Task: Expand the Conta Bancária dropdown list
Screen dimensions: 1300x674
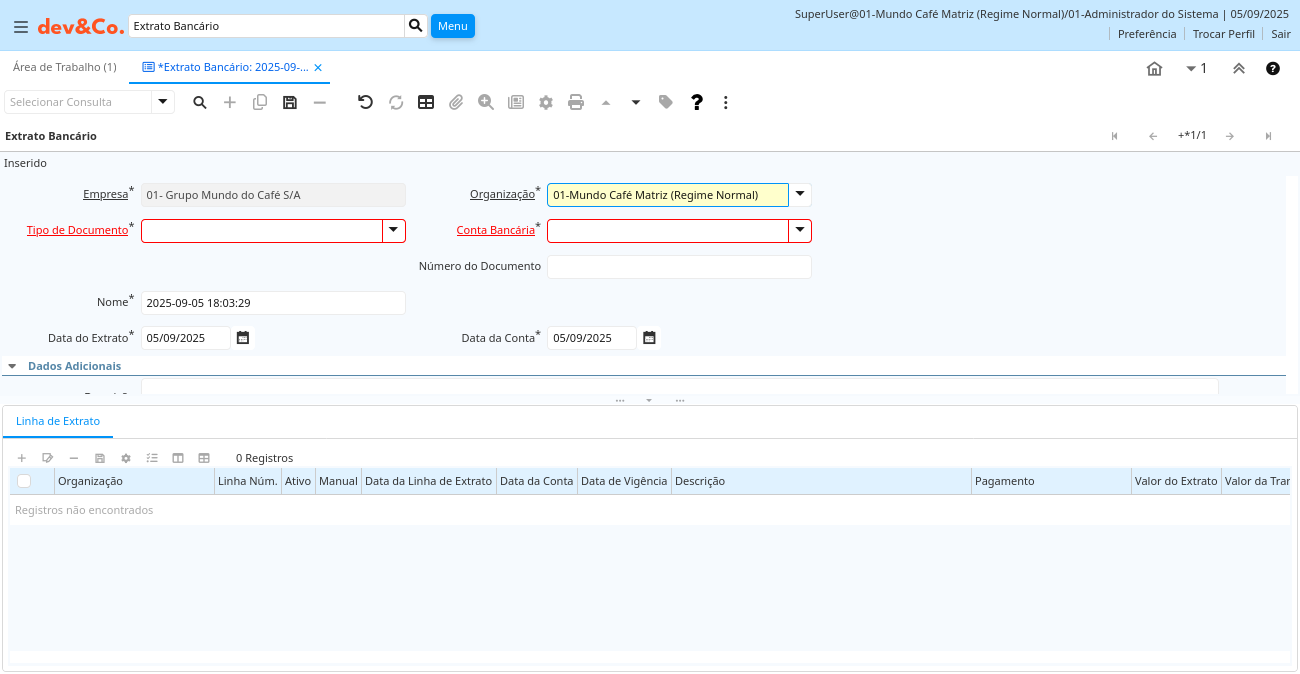Action: click(800, 231)
